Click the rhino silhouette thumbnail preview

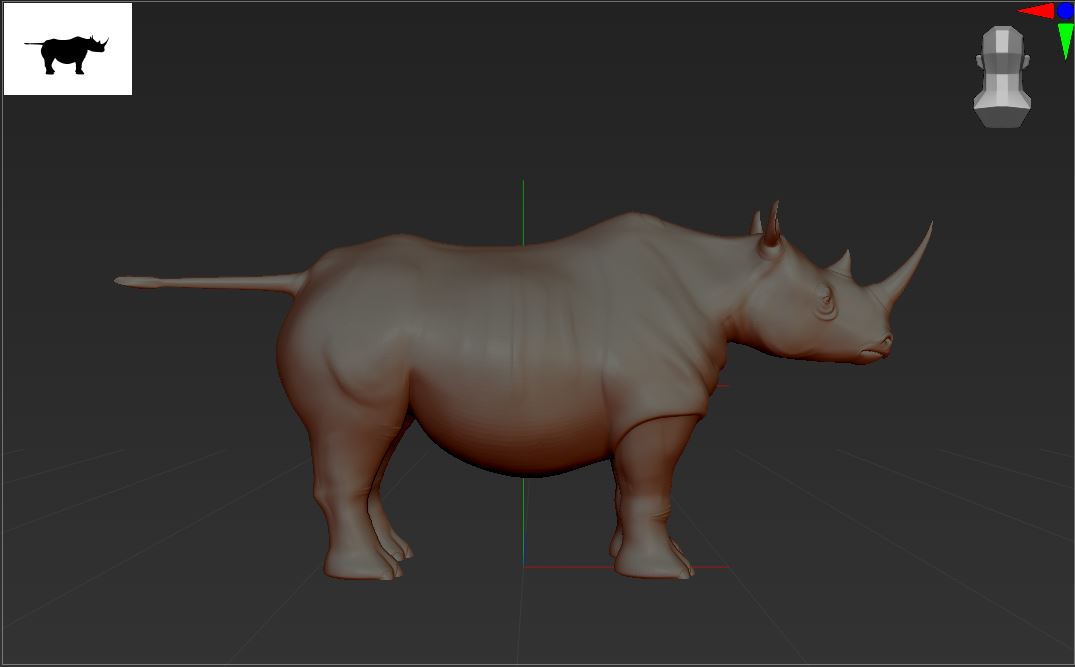[x=68, y=49]
